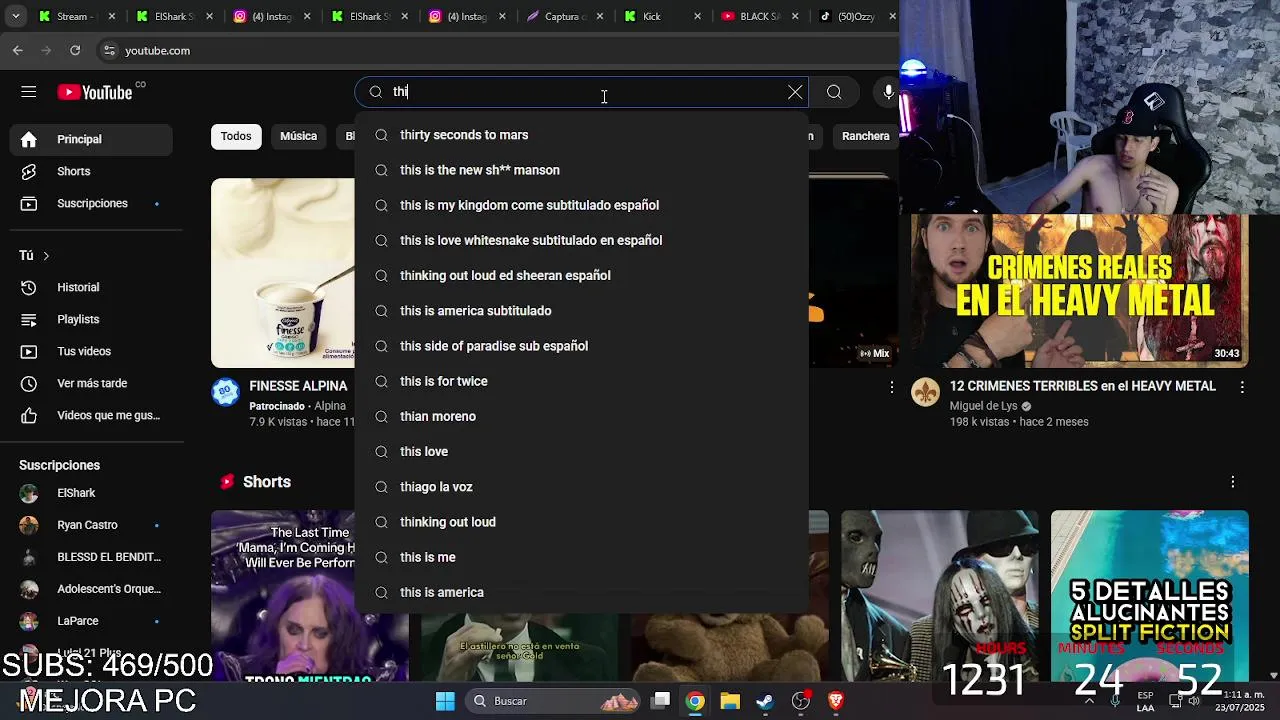This screenshot has width=1280, height=720.
Task: Open Task View from the taskbar
Action: pyautogui.click(x=661, y=701)
